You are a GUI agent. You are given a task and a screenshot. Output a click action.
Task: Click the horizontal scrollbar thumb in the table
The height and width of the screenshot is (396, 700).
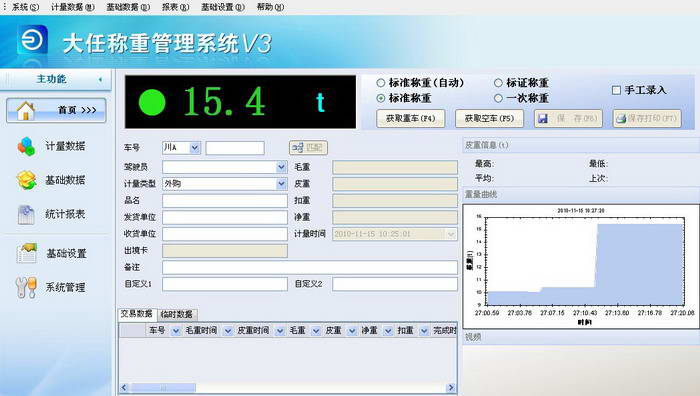click(162, 388)
